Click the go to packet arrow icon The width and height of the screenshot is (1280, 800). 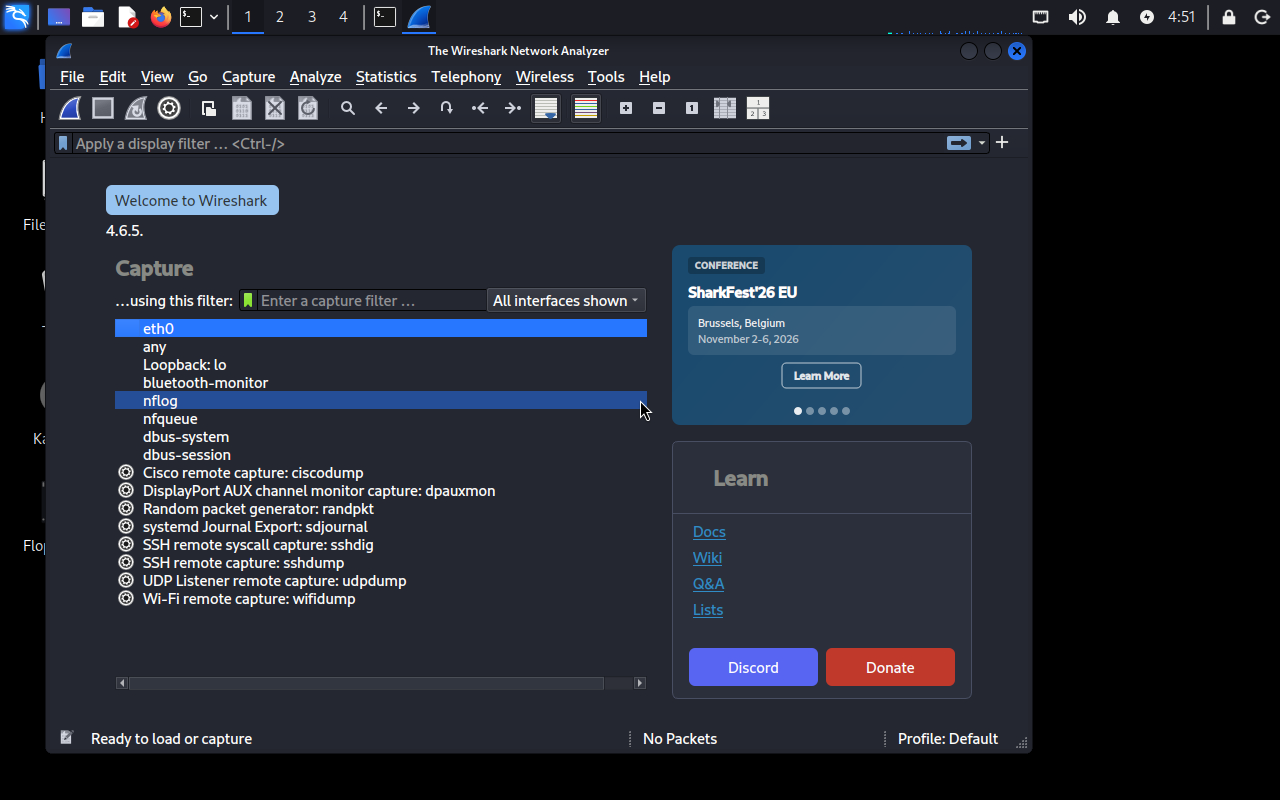446,108
